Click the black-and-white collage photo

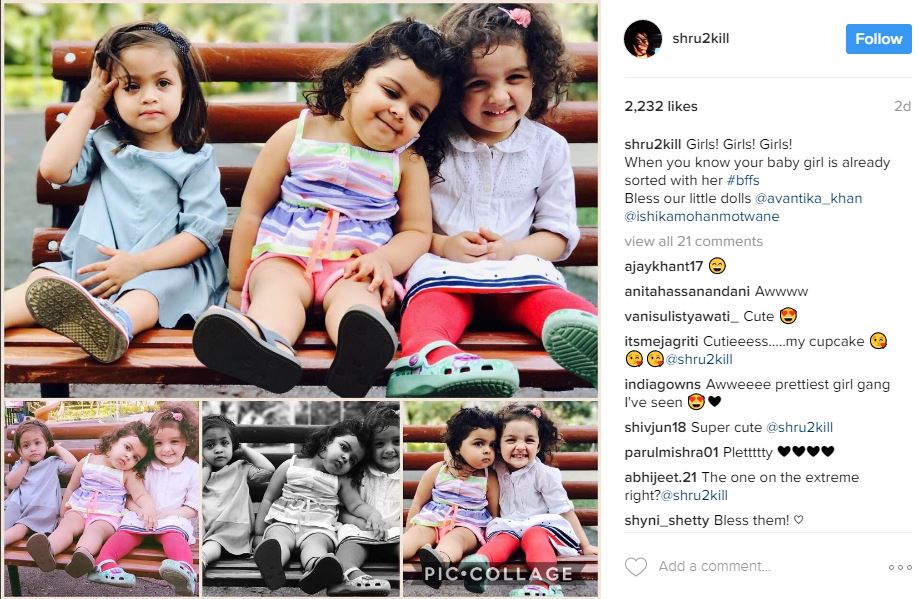click(x=301, y=498)
